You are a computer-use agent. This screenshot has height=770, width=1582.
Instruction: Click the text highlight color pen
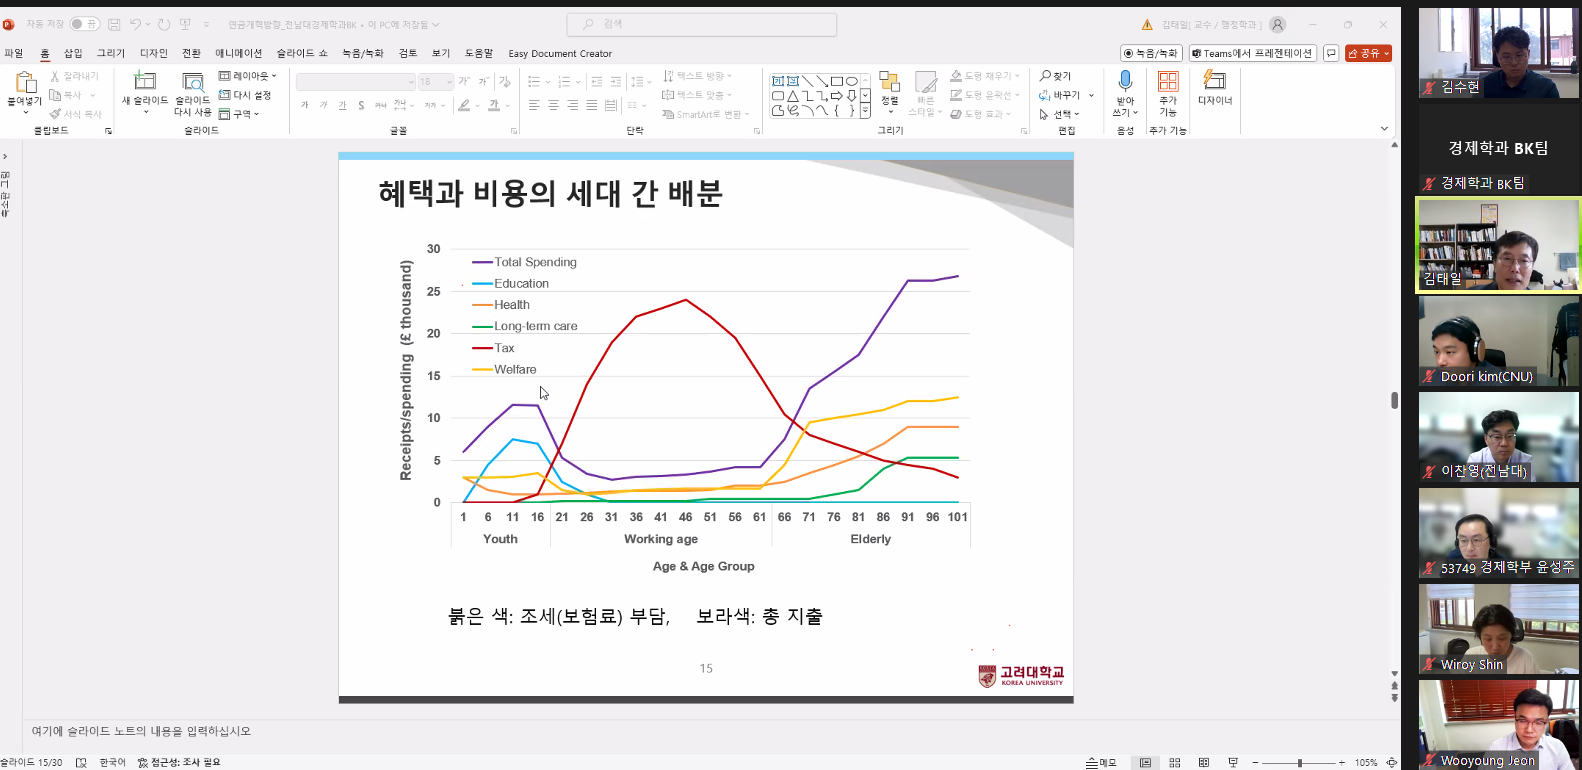click(464, 105)
